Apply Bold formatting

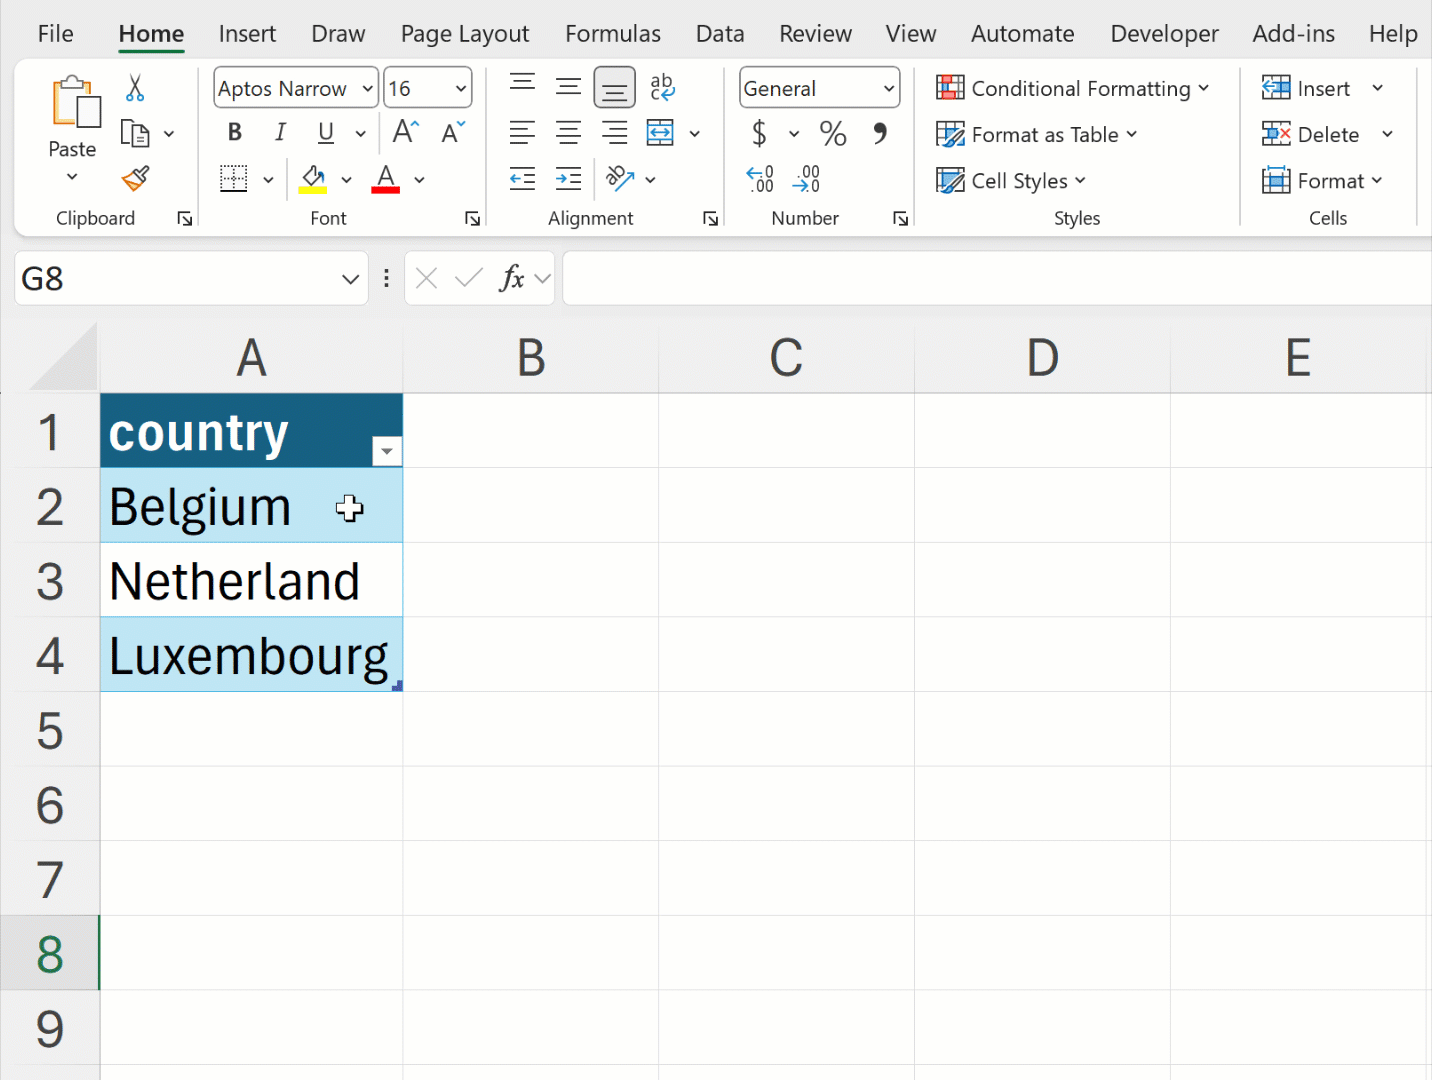[234, 132]
